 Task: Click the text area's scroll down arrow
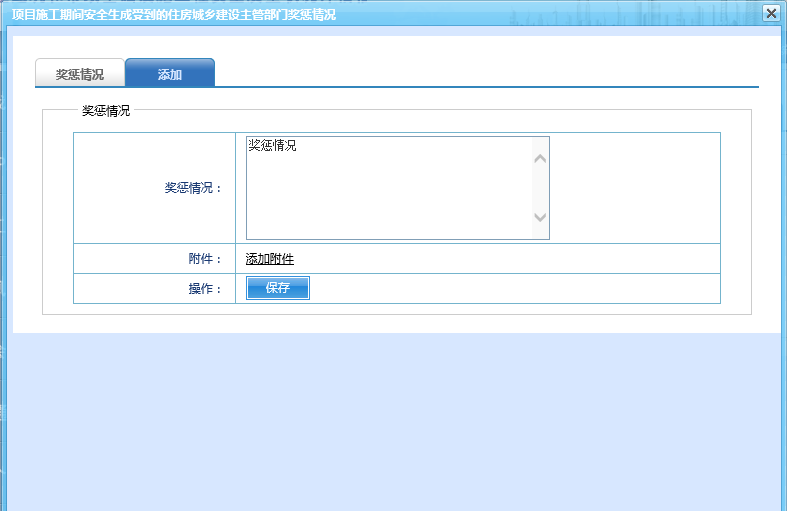[x=540, y=217]
